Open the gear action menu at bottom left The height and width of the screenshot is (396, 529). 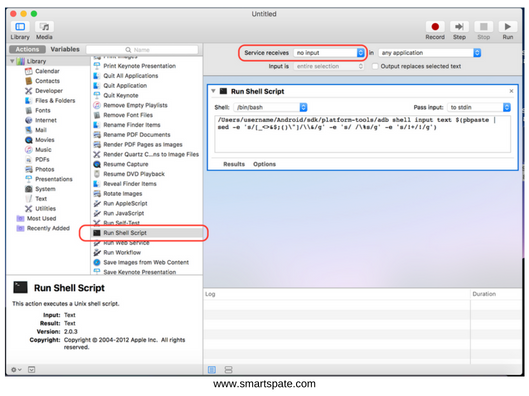pyautogui.click(x=16, y=370)
